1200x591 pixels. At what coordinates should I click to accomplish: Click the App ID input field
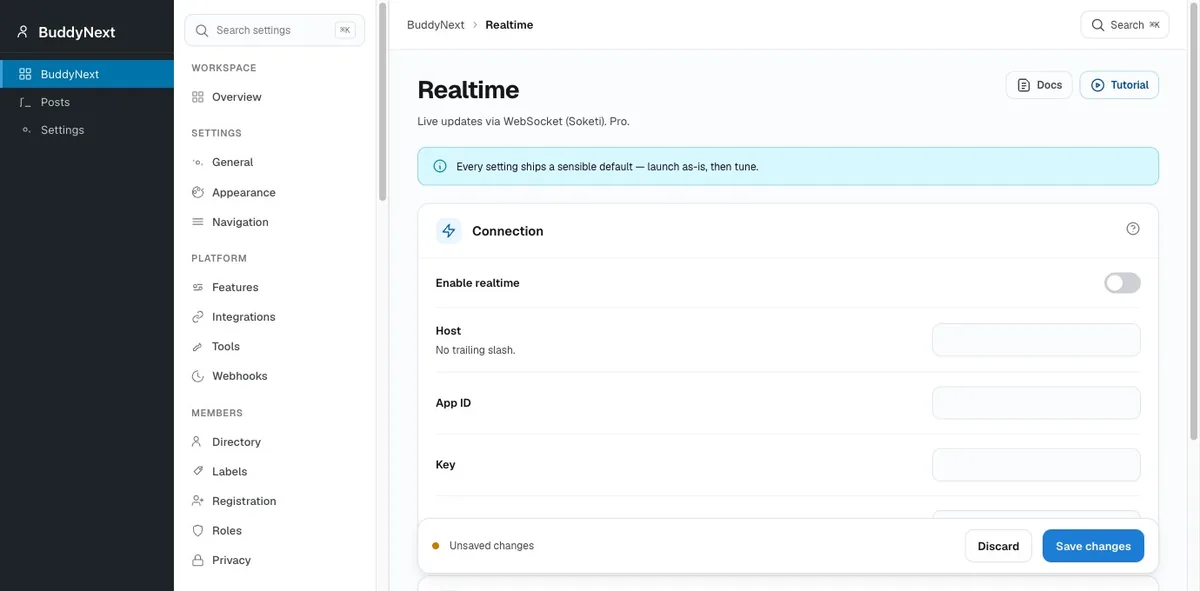[x=1036, y=403]
